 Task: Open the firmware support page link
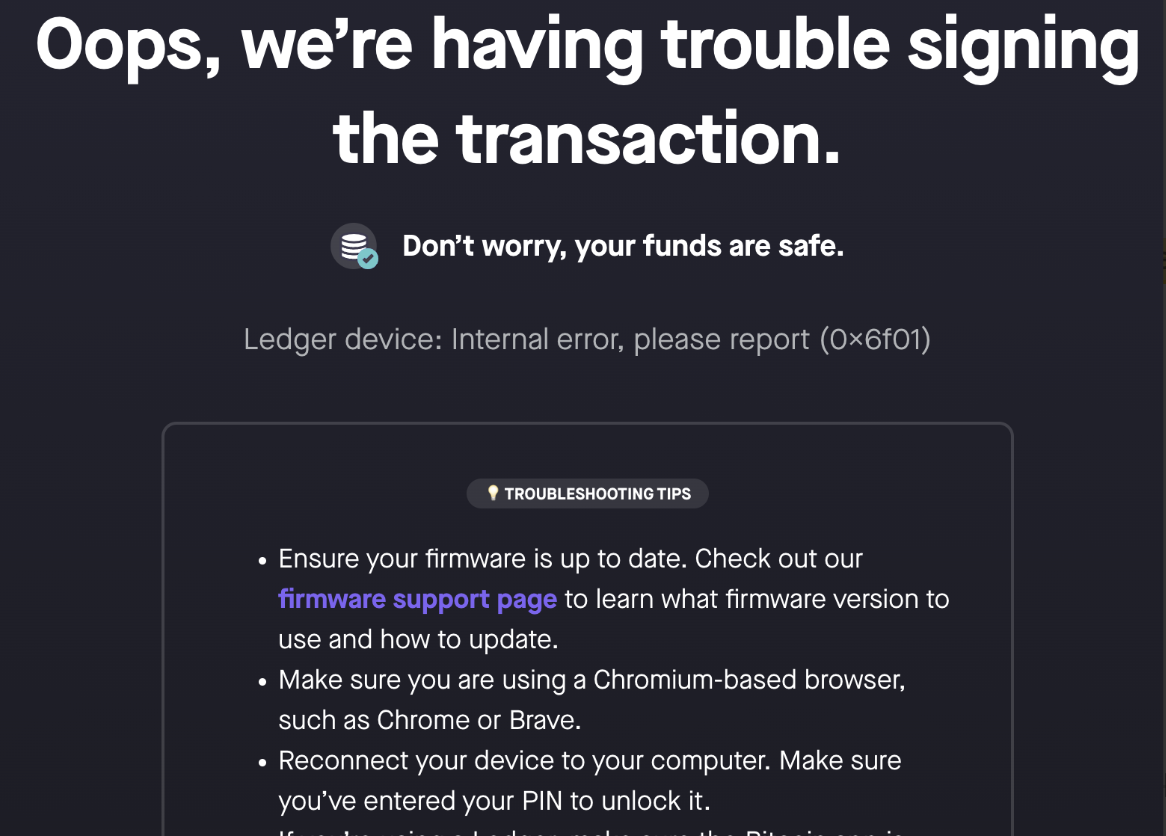418,599
